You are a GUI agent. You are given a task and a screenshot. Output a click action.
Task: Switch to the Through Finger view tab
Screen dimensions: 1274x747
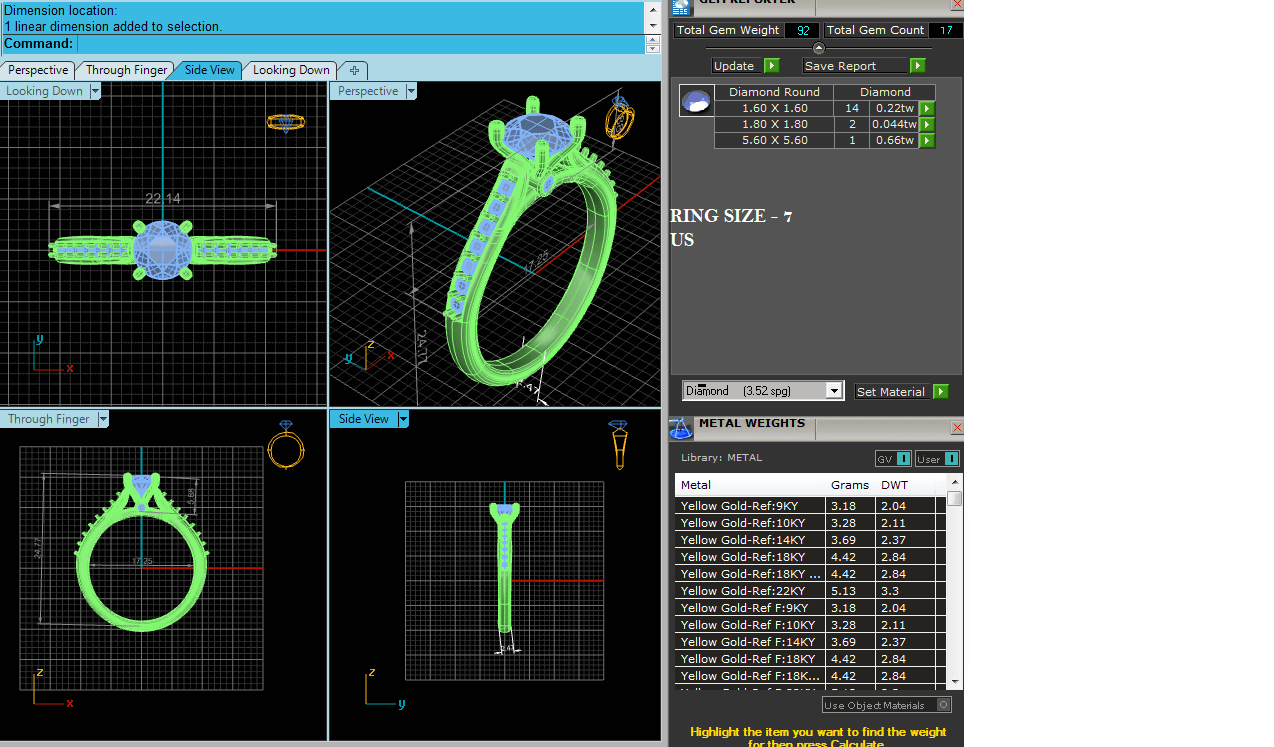(x=126, y=70)
